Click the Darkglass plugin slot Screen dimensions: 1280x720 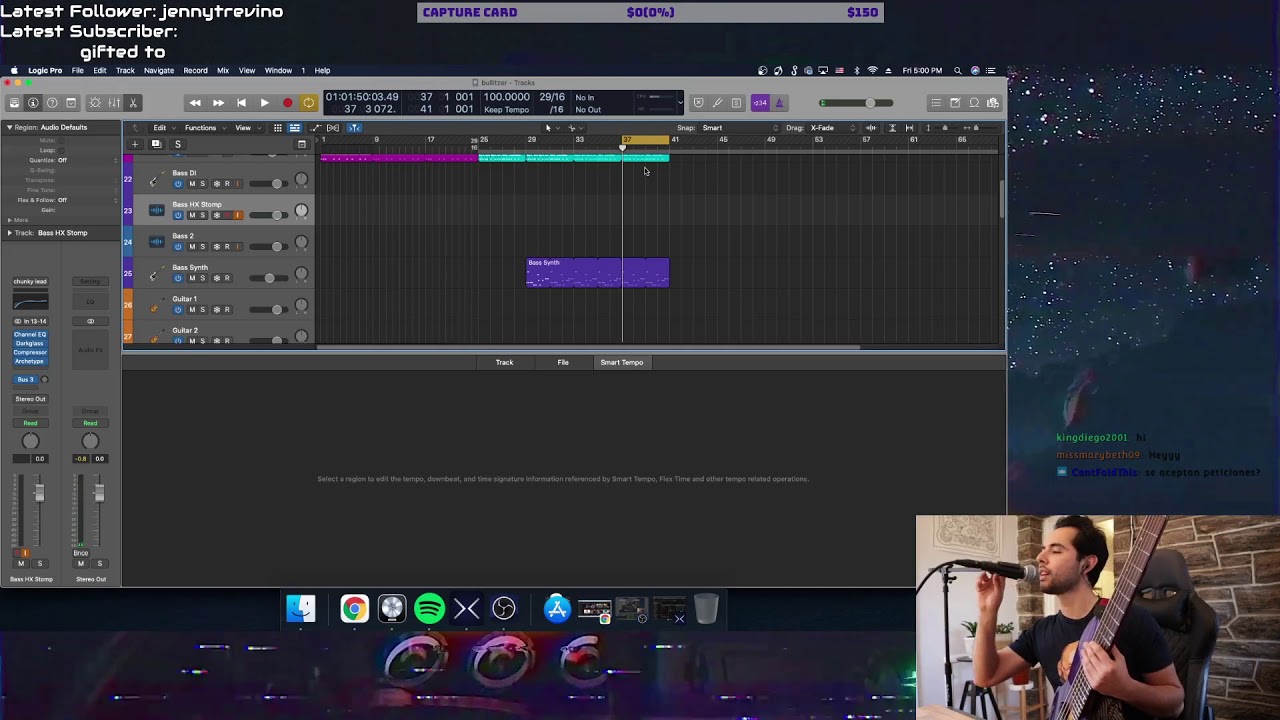pos(30,343)
